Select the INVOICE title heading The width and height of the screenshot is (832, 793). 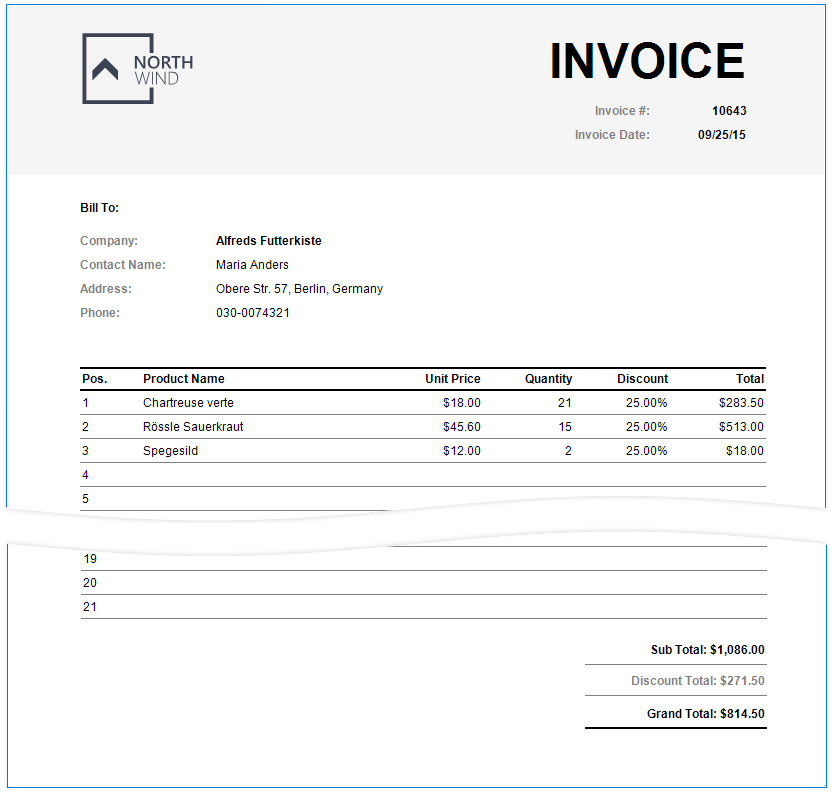[x=646, y=61]
